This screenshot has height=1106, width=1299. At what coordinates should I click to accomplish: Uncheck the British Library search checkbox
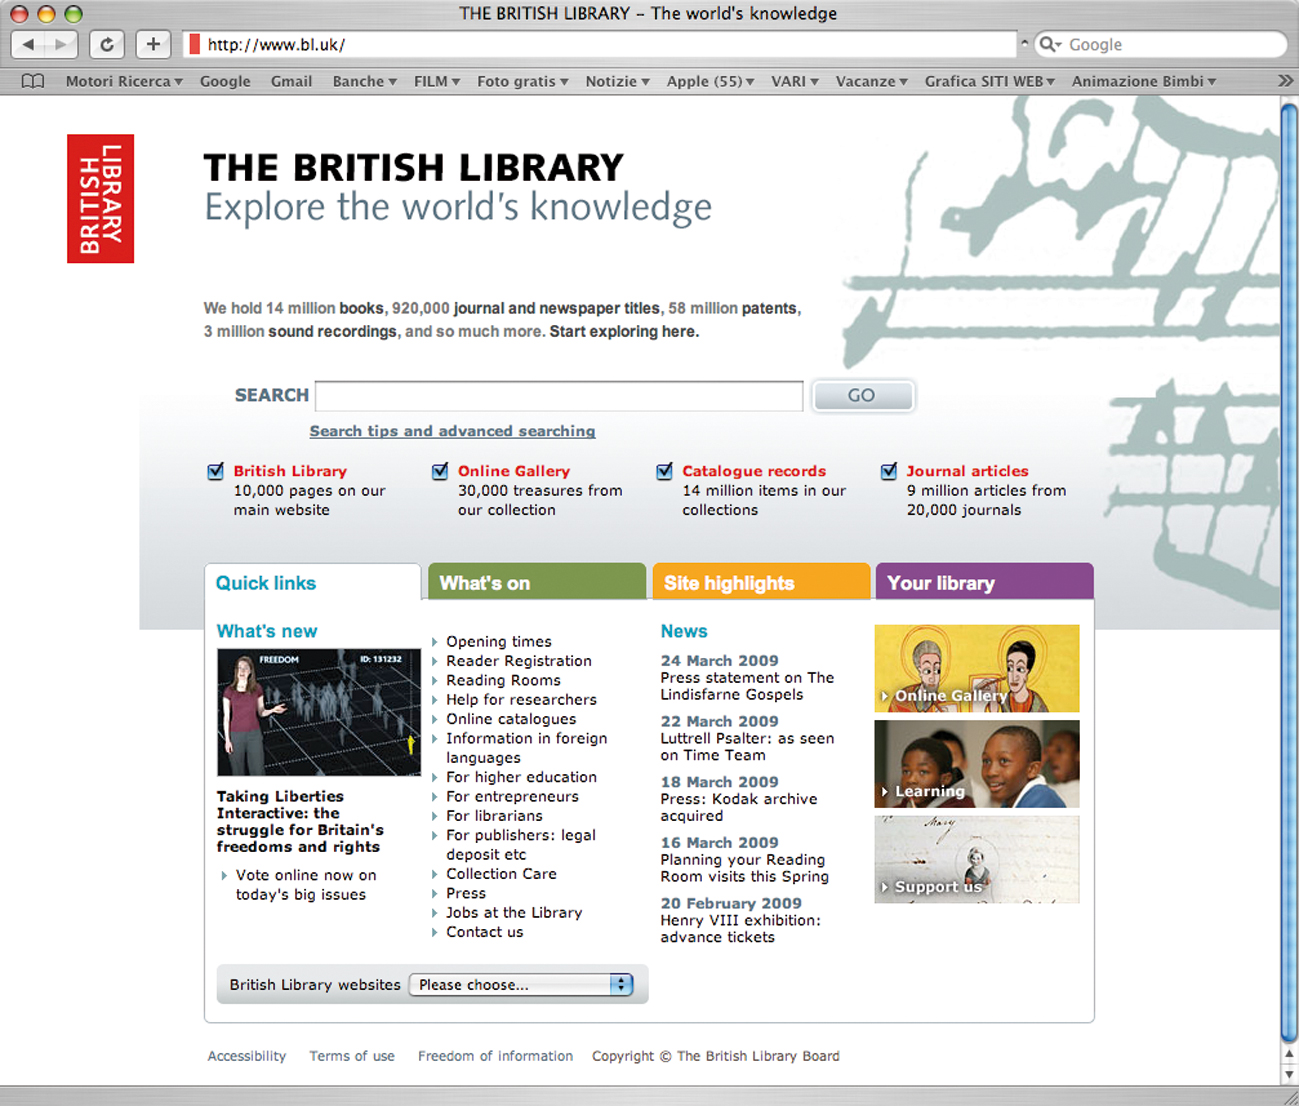(215, 471)
